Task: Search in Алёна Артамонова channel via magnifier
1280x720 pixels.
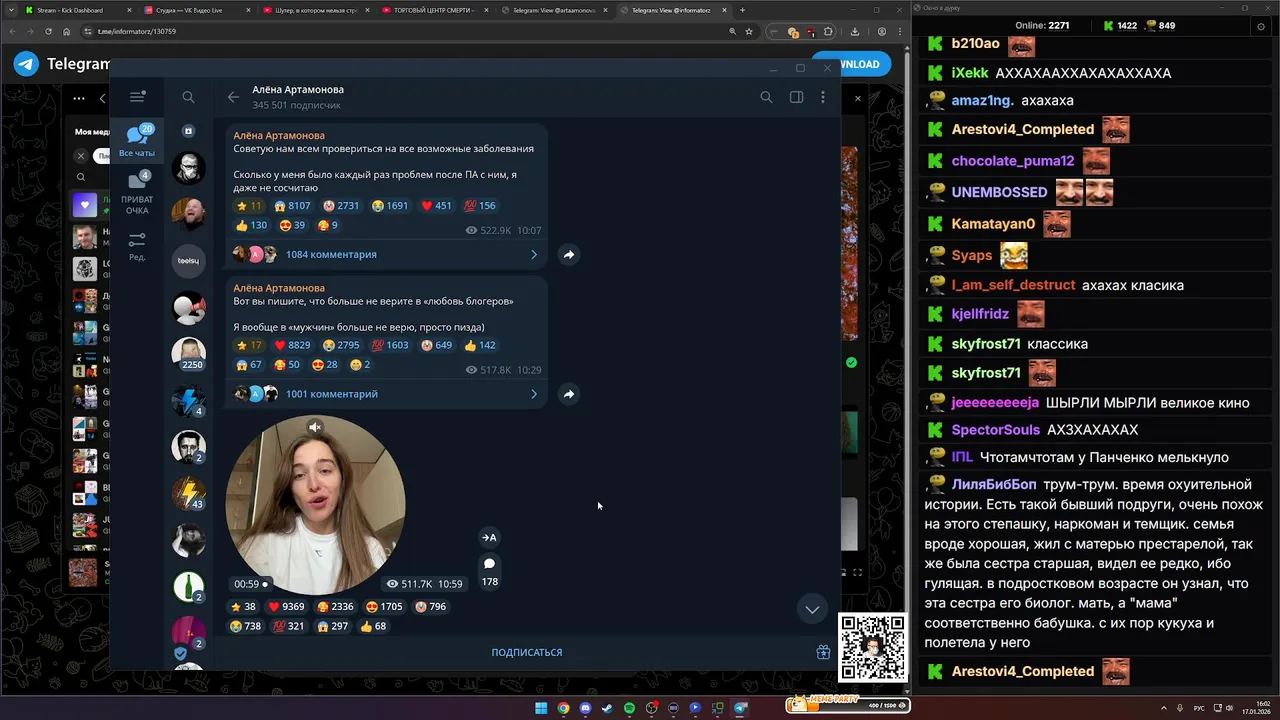Action: click(766, 97)
